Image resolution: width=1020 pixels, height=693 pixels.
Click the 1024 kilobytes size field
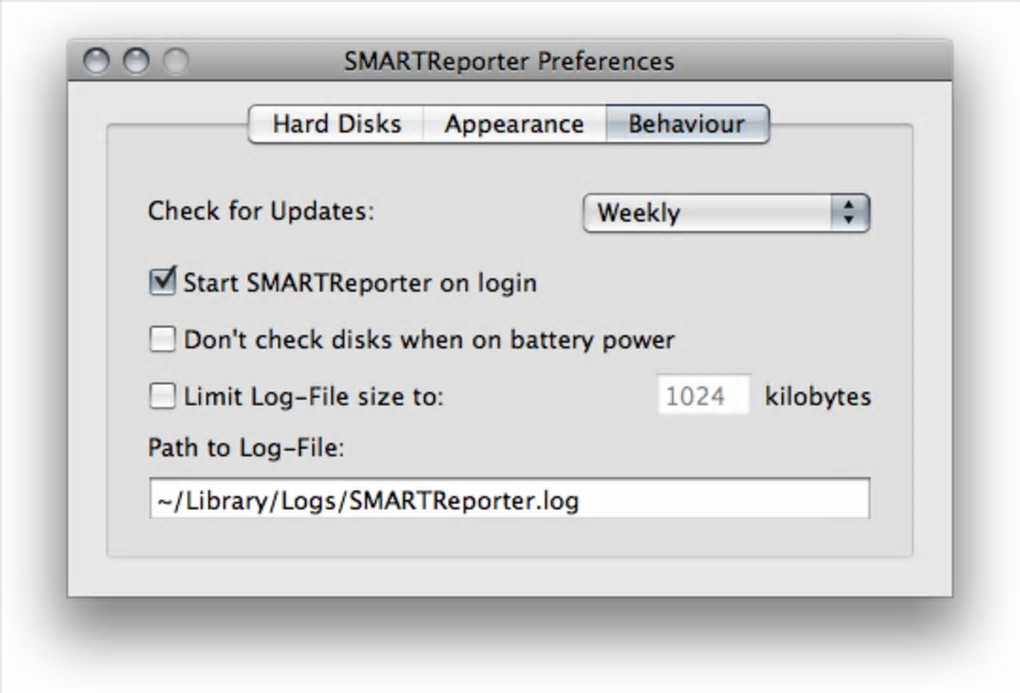point(704,396)
